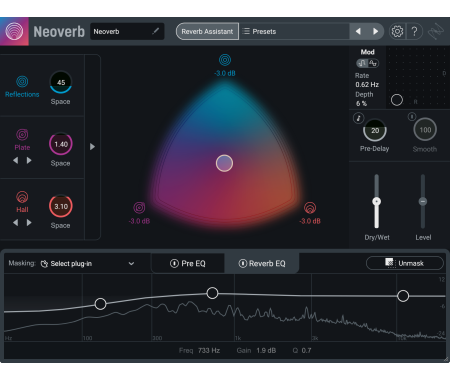The width and height of the screenshot is (450, 380).
Task: Click the Hall icon at blend pad corner
Action: [310, 208]
